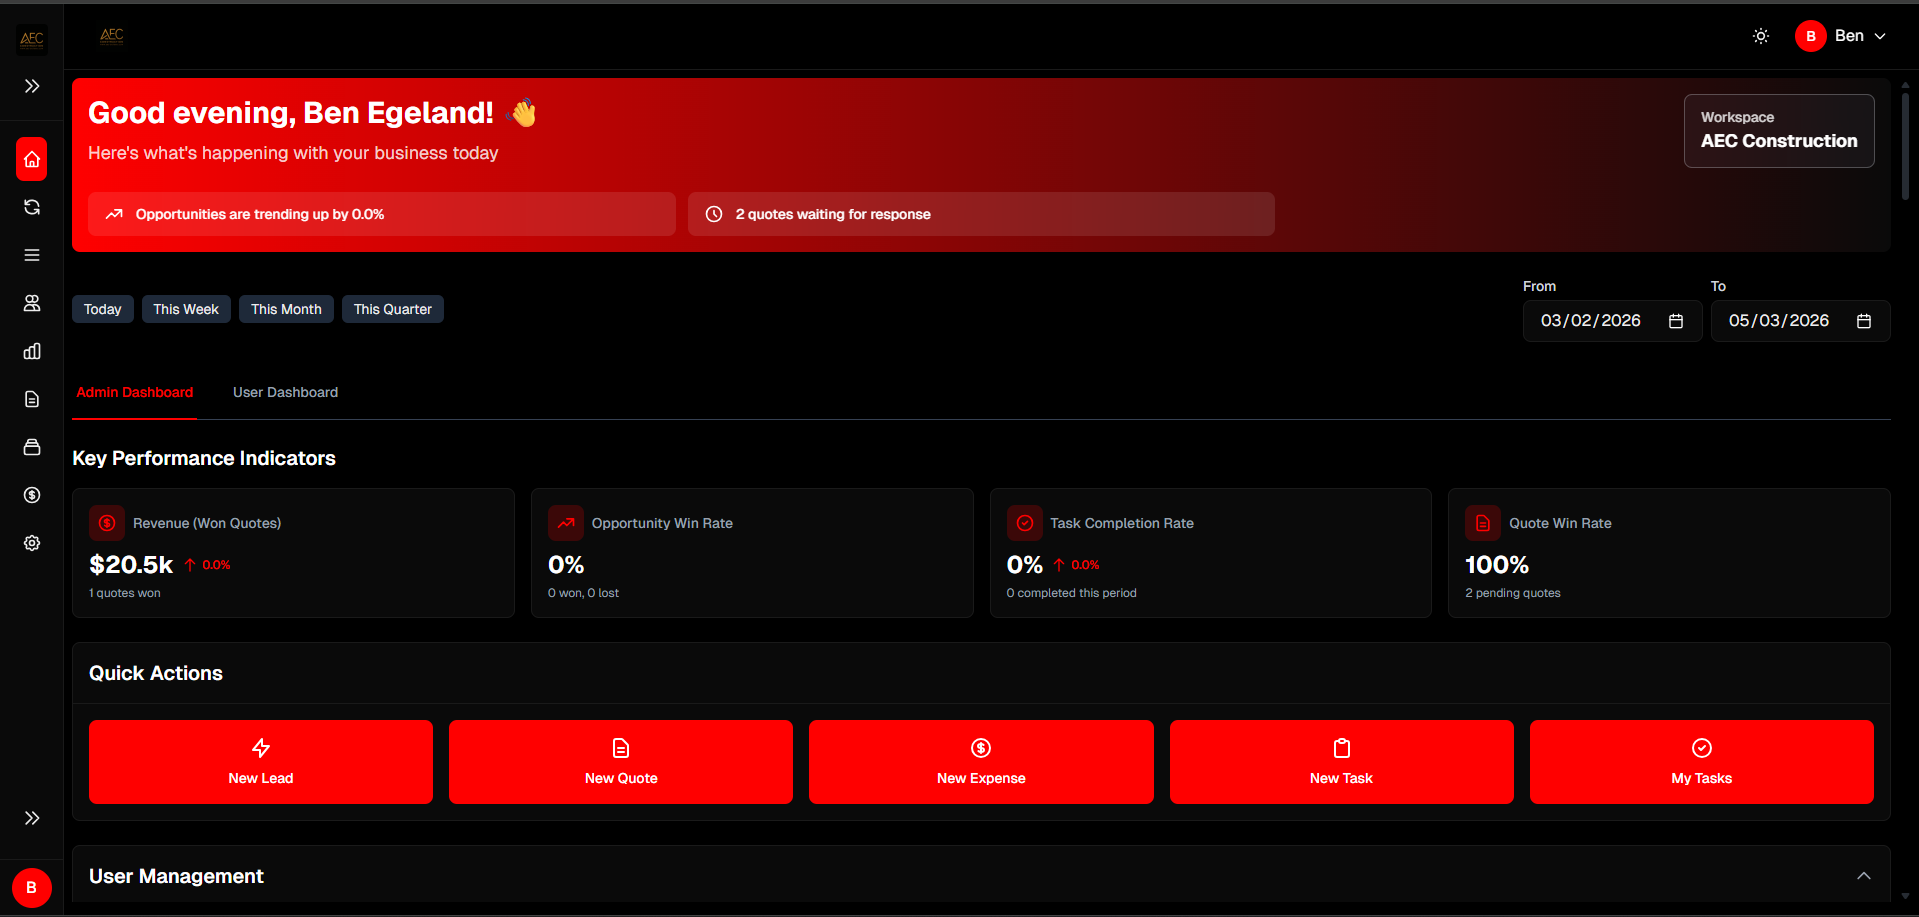
Task: Open the dollar expenses sidebar icon
Action: [32, 495]
